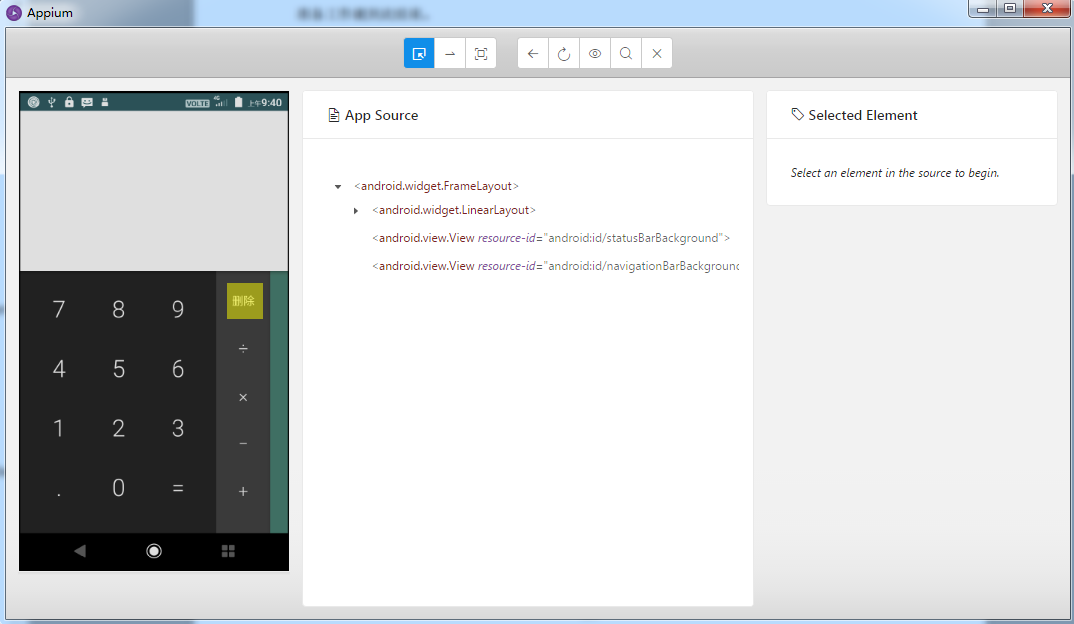Click the VOLTE indicator in status bar
The image size is (1074, 624).
click(x=197, y=103)
